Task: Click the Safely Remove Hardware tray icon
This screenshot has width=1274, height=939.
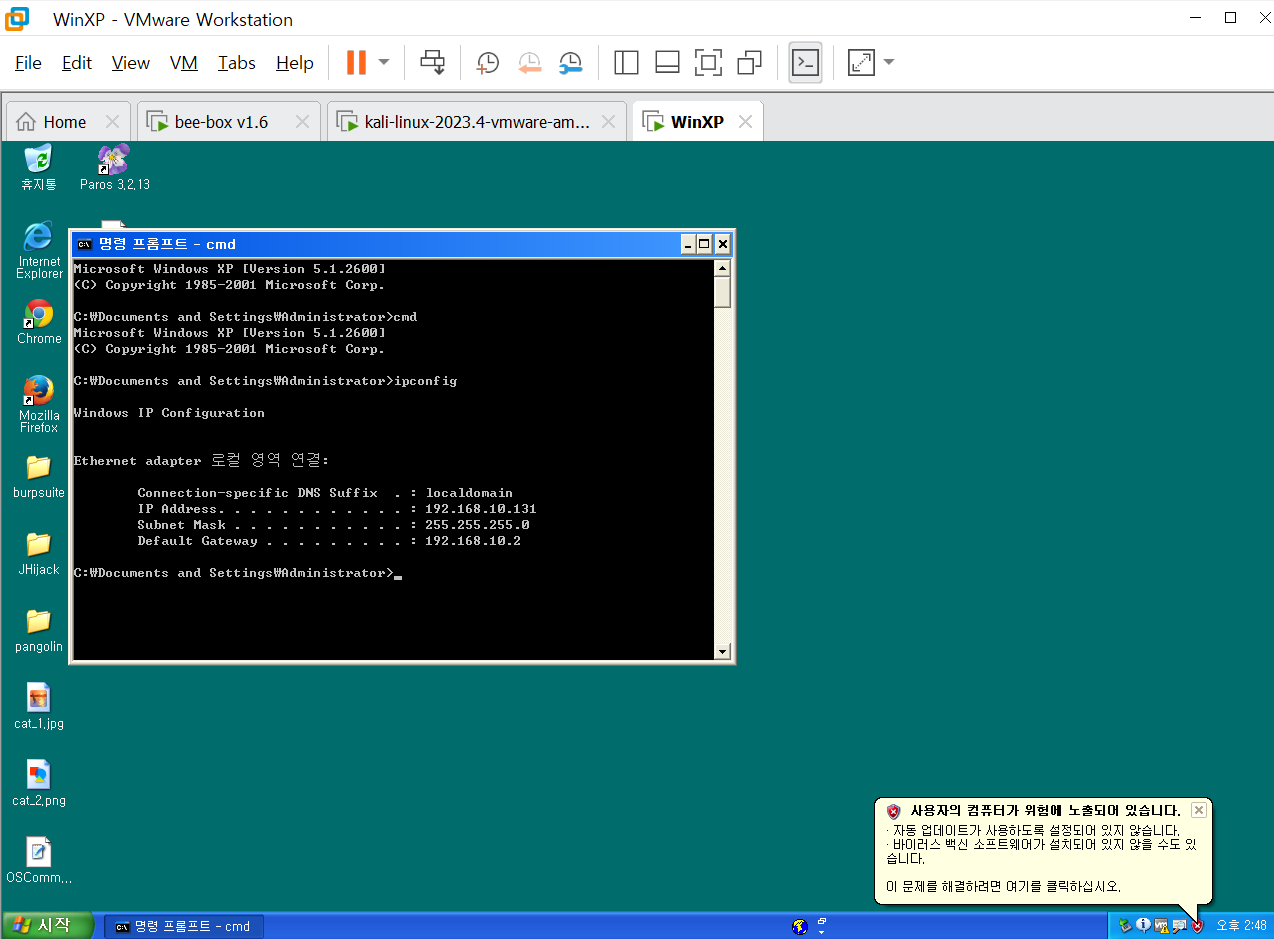Action: pos(1125,925)
